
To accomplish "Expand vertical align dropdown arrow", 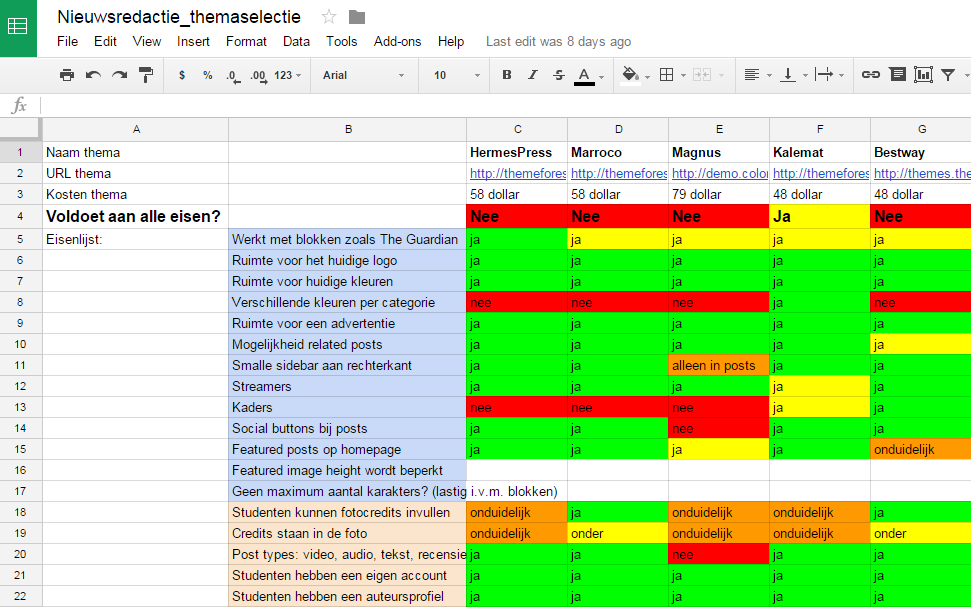I will click(805, 76).
